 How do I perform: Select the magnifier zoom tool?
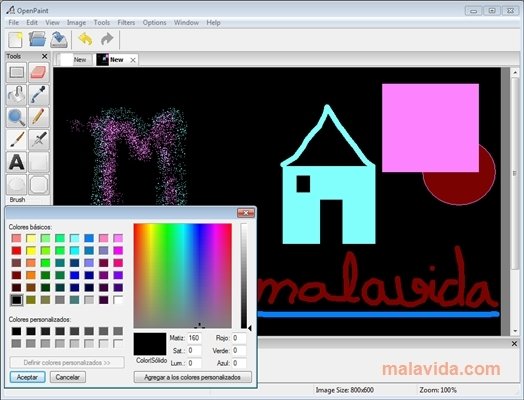[x=16, y=117]
